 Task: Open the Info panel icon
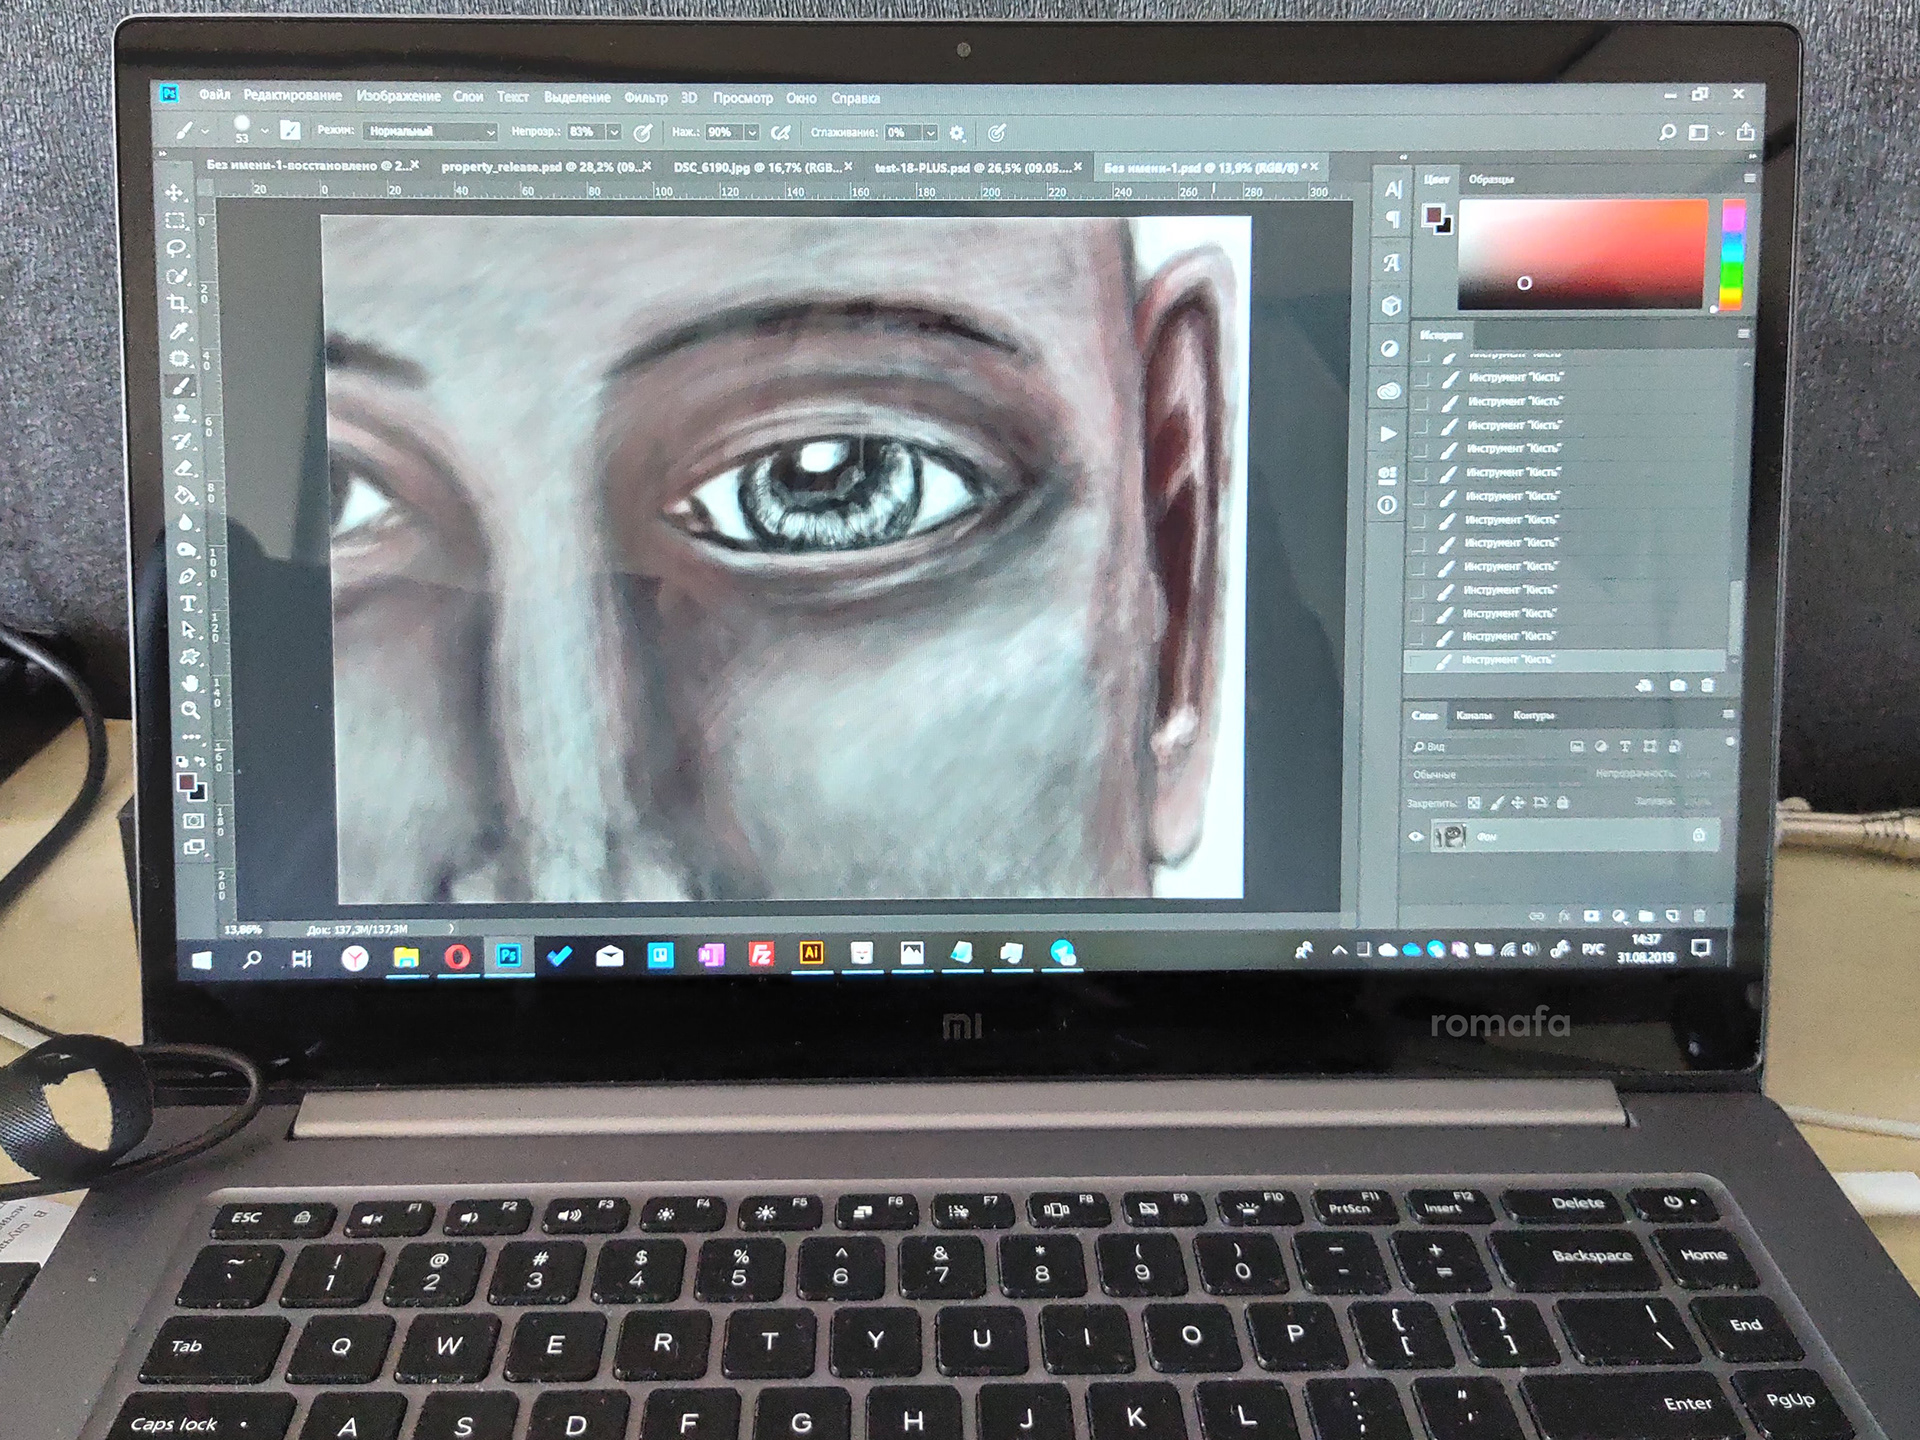tap(1387, 505)
